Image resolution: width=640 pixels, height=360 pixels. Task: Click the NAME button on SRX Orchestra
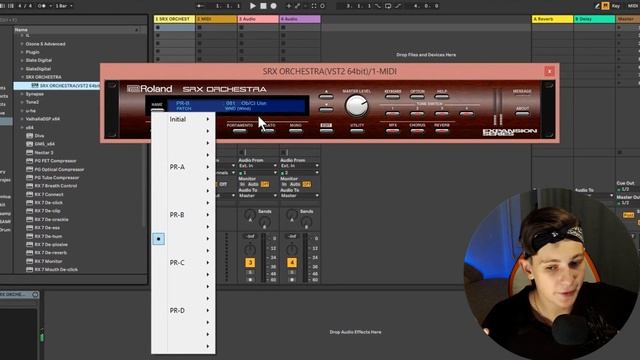(x=157, y=108)
